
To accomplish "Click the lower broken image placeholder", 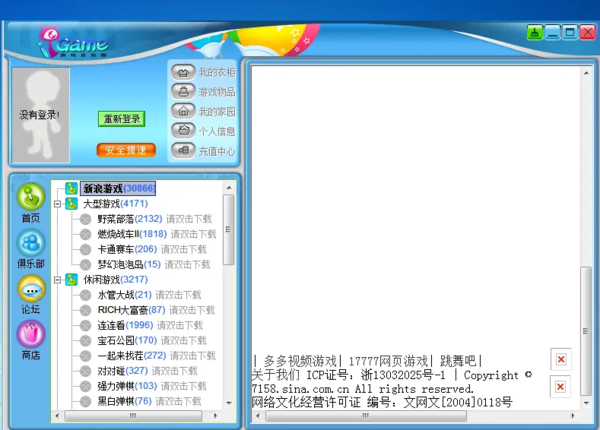I will [561, 387].
